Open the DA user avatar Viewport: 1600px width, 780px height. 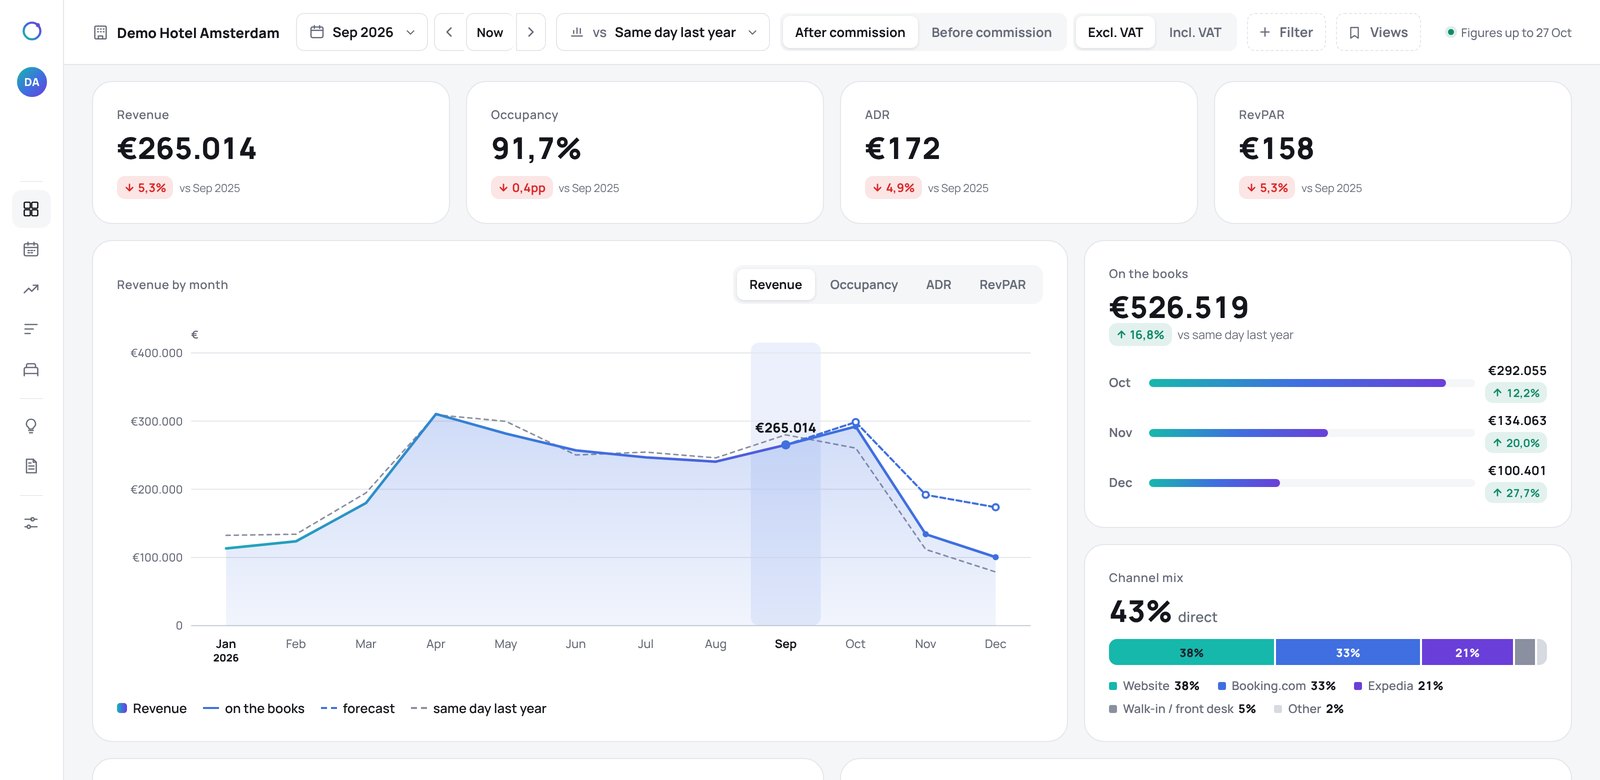coord(32,82)
